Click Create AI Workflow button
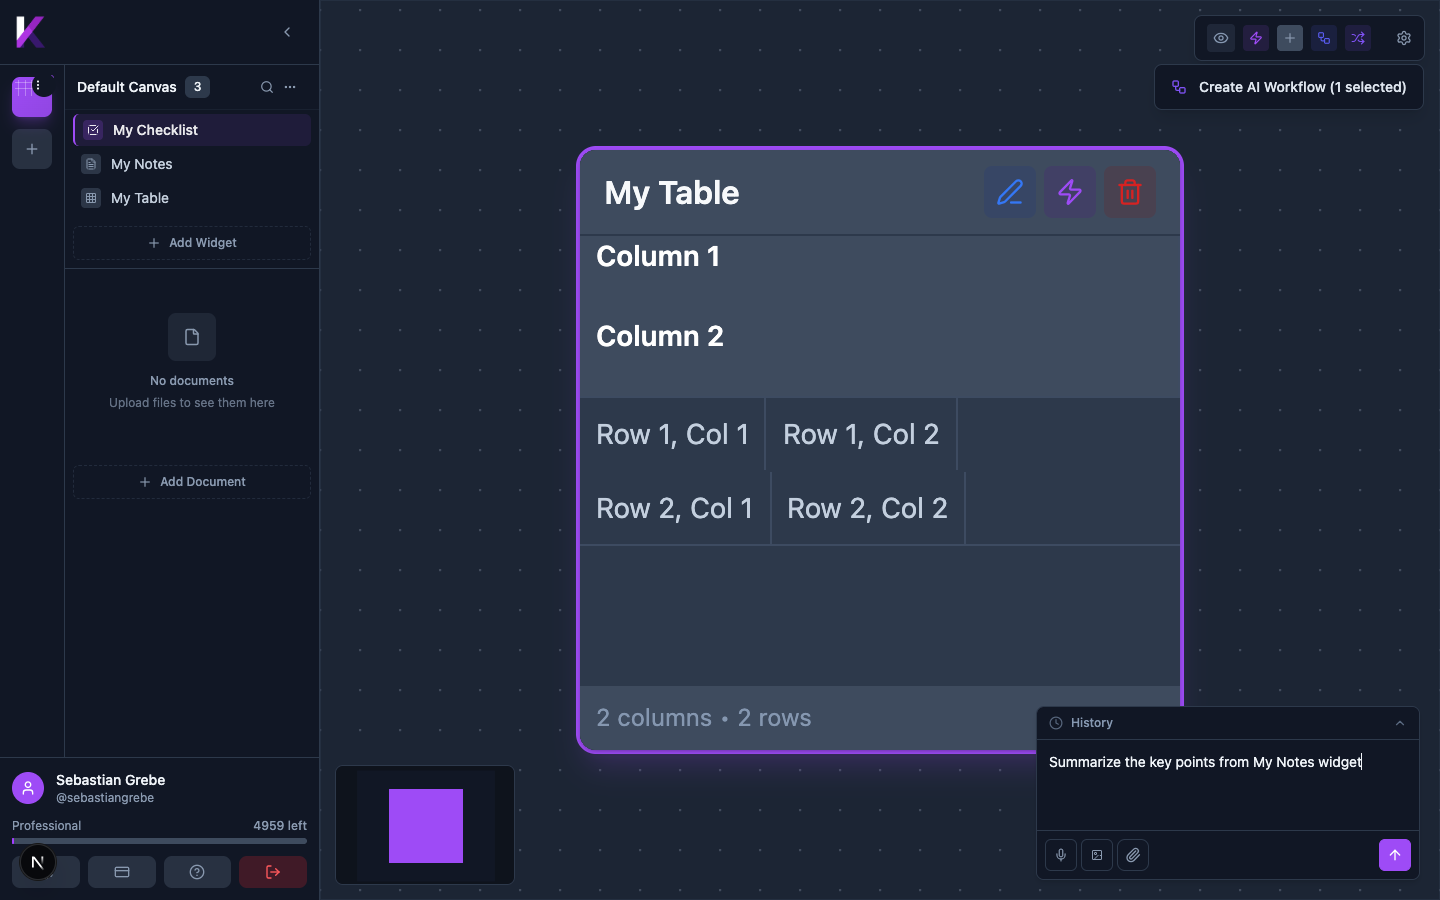 point(1289,87)
